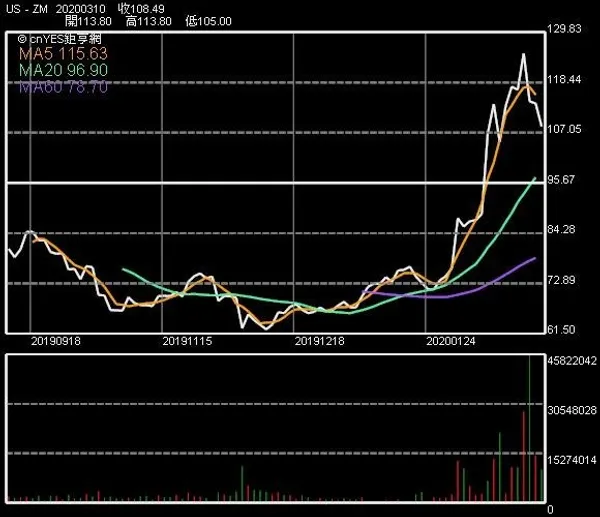Select the MA20 96.90 legend entry
Viewport: 600px width, 517px height.
click(x=62, y=71)
